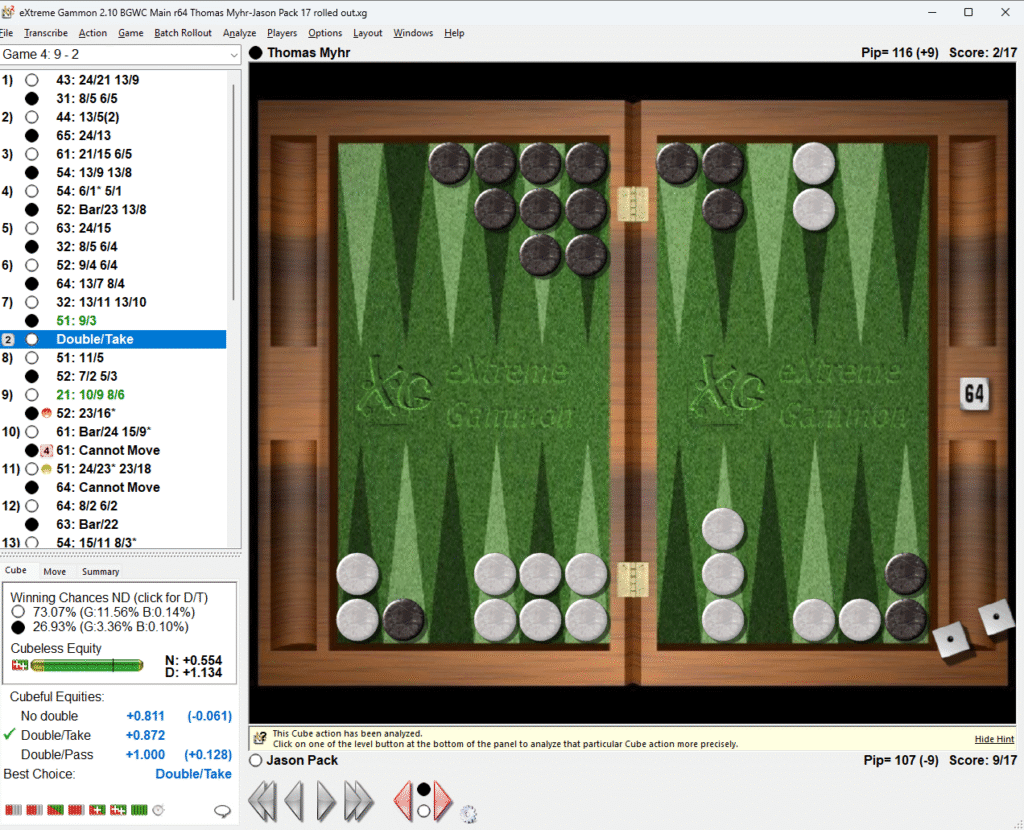Open the Game menu
Image resolution: width=1024 pixels, height=830 pixels.
click(x=131, y=33)
